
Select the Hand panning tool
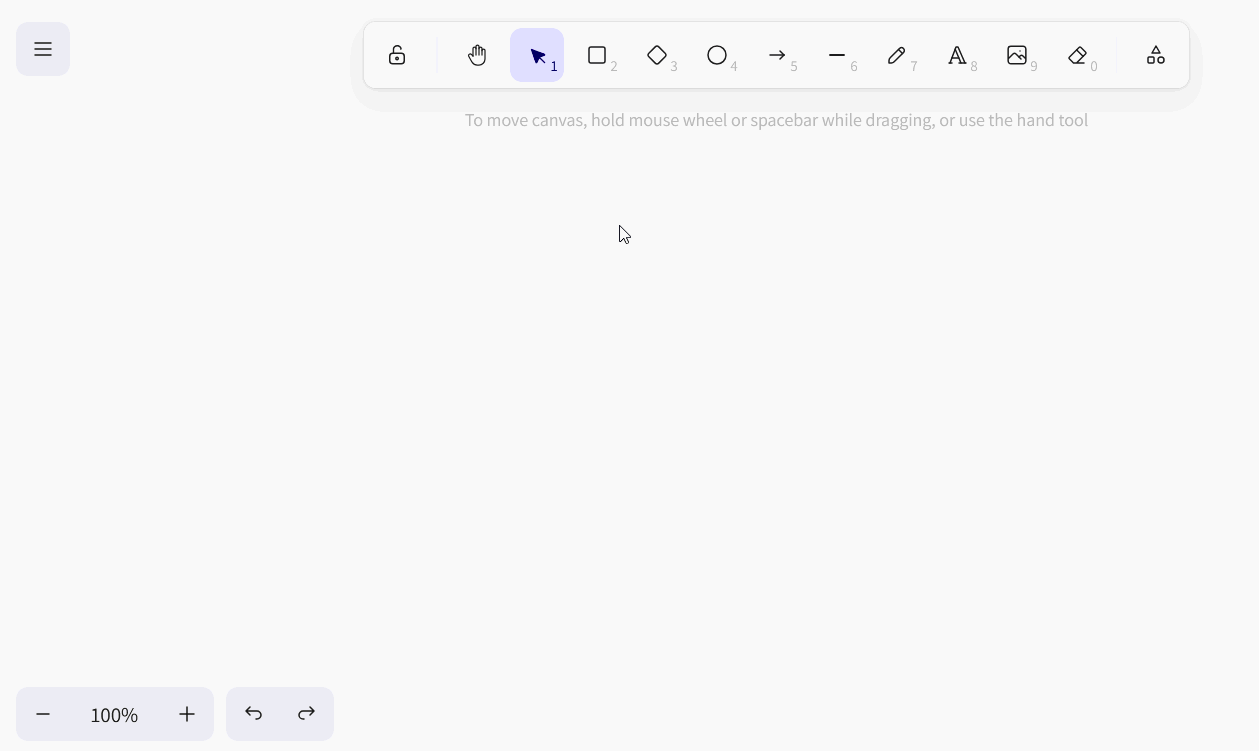pos(477,55)
